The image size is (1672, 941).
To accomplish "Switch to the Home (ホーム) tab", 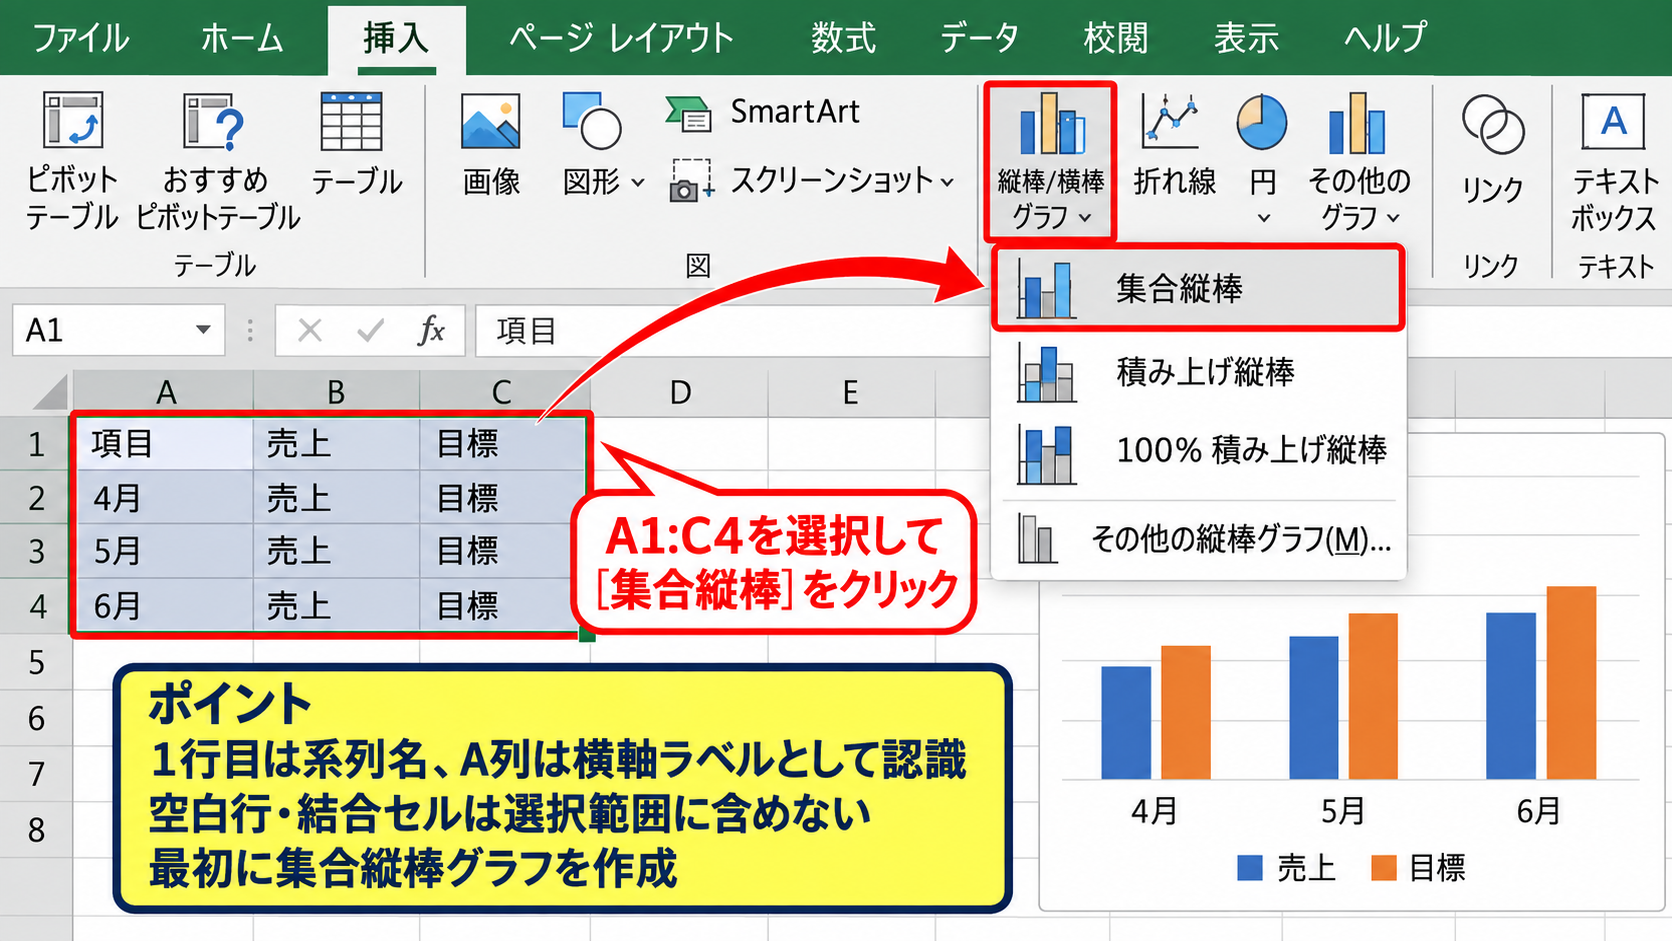I will coord(242,38).
